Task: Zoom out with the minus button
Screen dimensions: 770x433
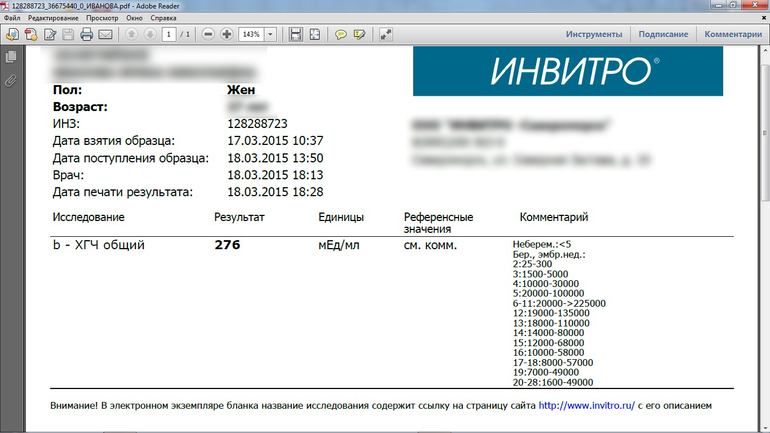Action: point(208,34)
